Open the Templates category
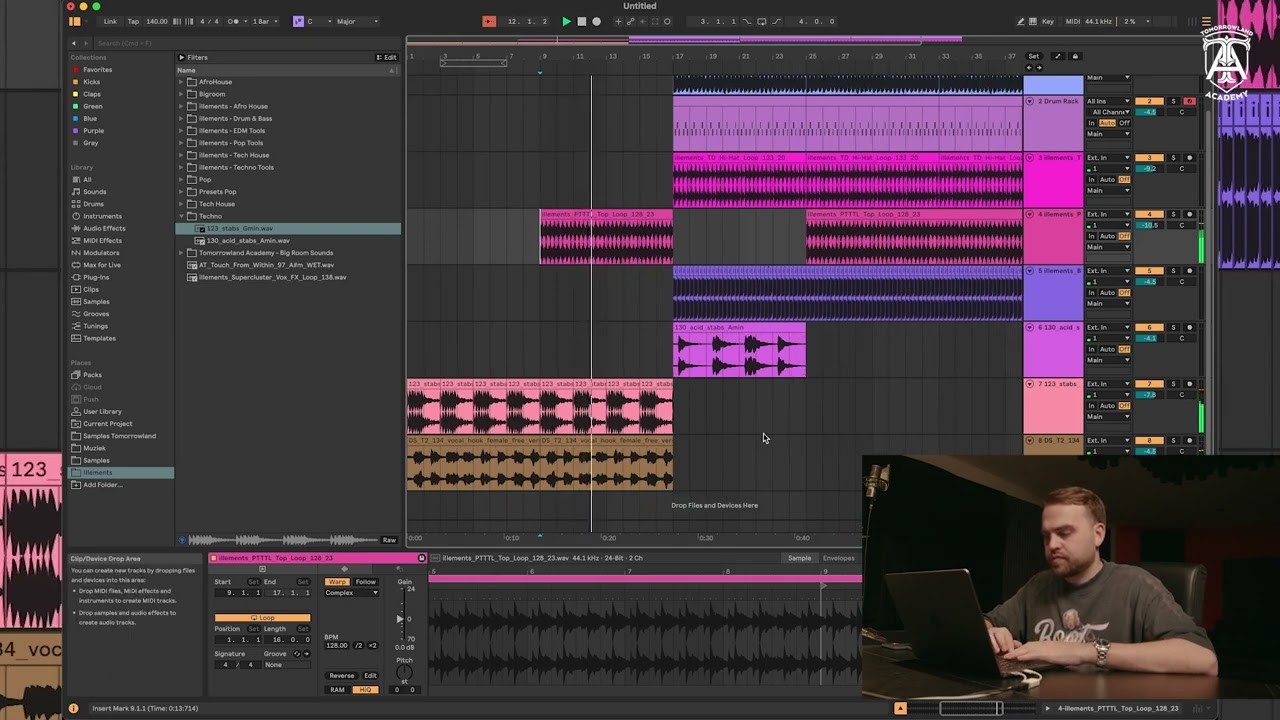 click(99, 338)
